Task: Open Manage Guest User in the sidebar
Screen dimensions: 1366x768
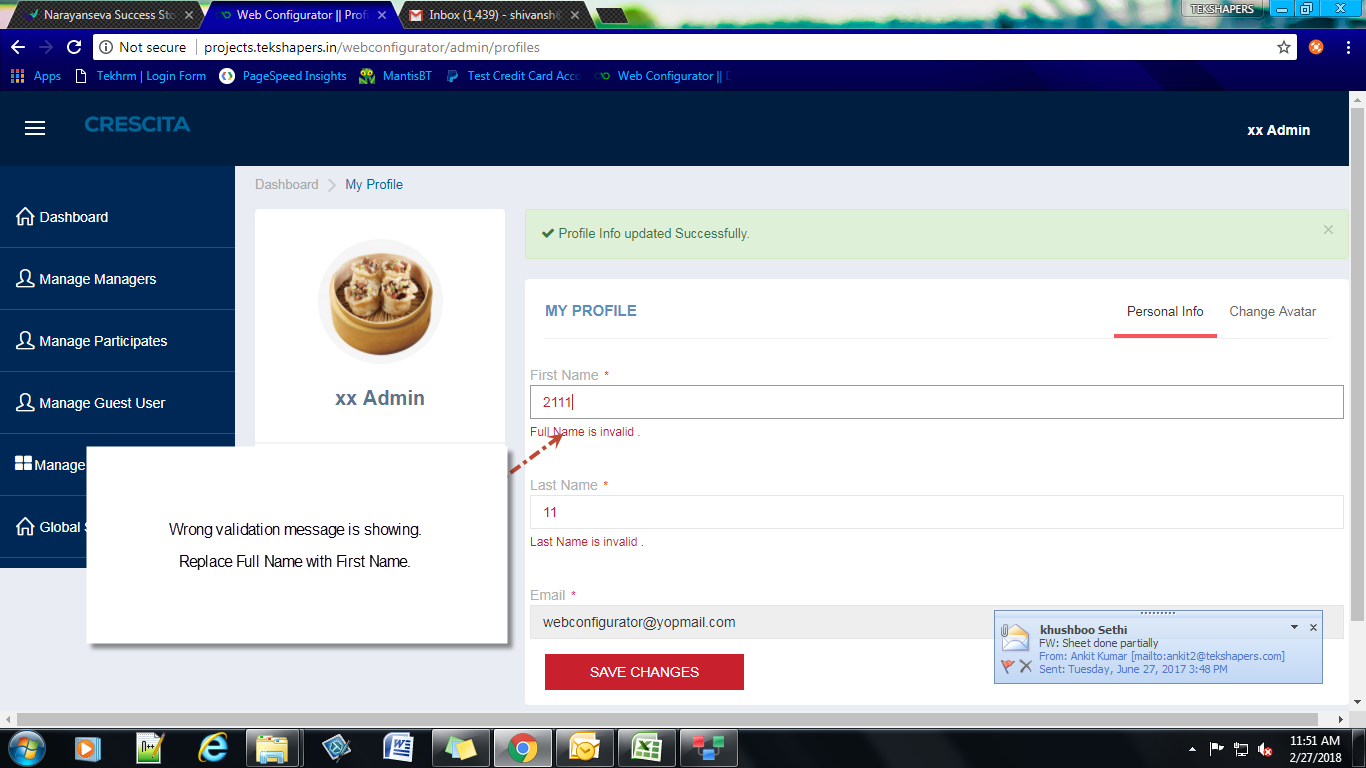Action: pyautogui.click(x=117, y=403)
